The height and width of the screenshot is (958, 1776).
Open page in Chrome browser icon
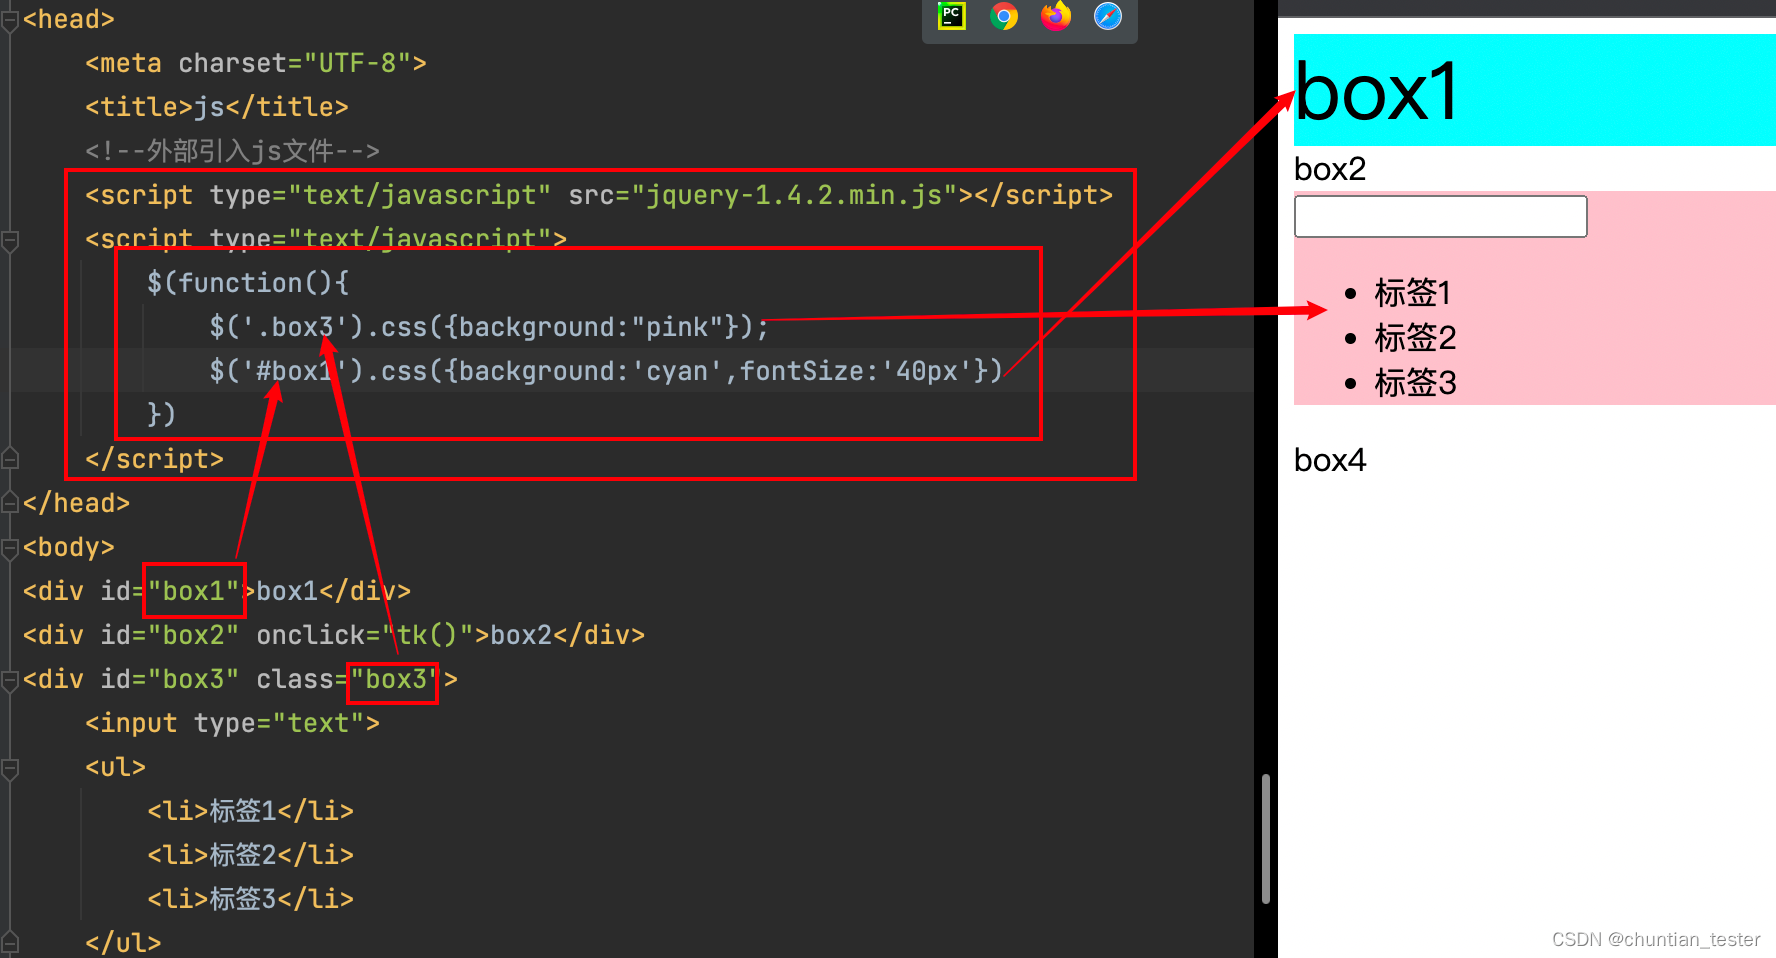[x=1004, y=16]
